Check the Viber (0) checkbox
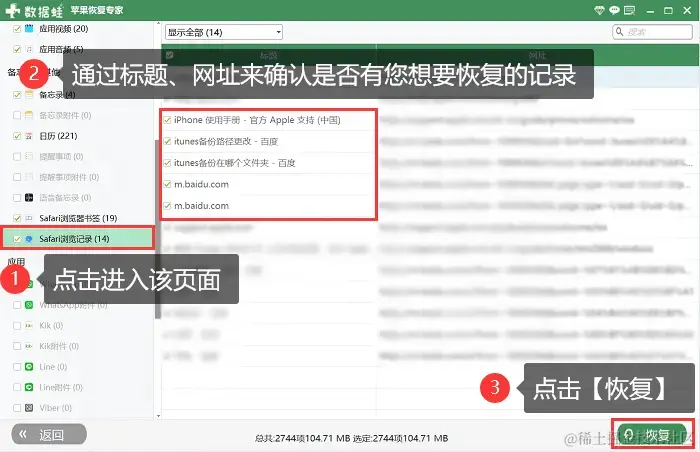Image resolution: width=700 pixels, height=452 pixels. point(17,408)
